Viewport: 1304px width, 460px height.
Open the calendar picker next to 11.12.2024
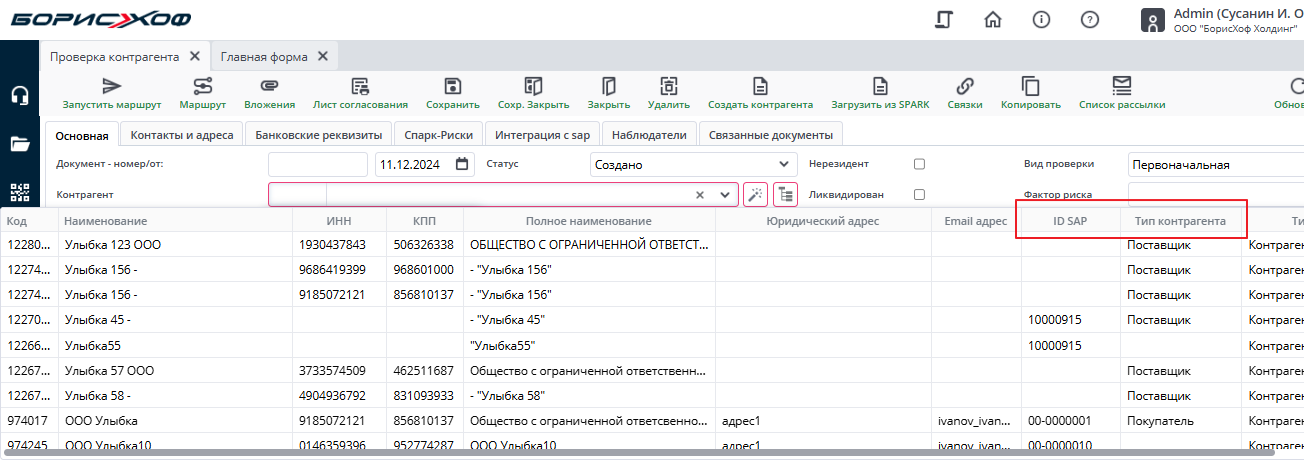[x=462, y=165]
